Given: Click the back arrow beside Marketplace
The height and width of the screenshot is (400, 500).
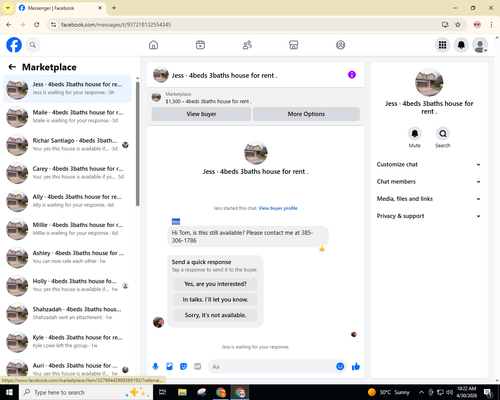Looking at the screenshot, I should (x=12, y=67).
